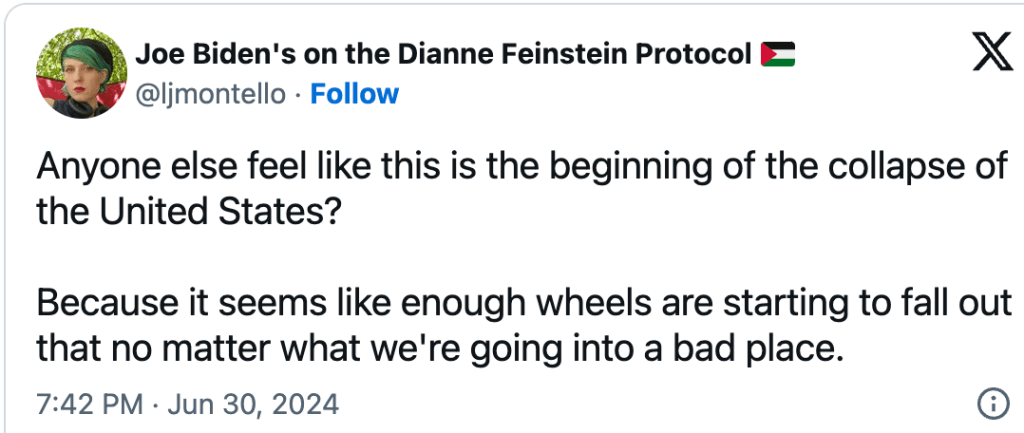Follow the @ljmontello account
Viewport: 1024px width, 433px height.
point(354,94)
